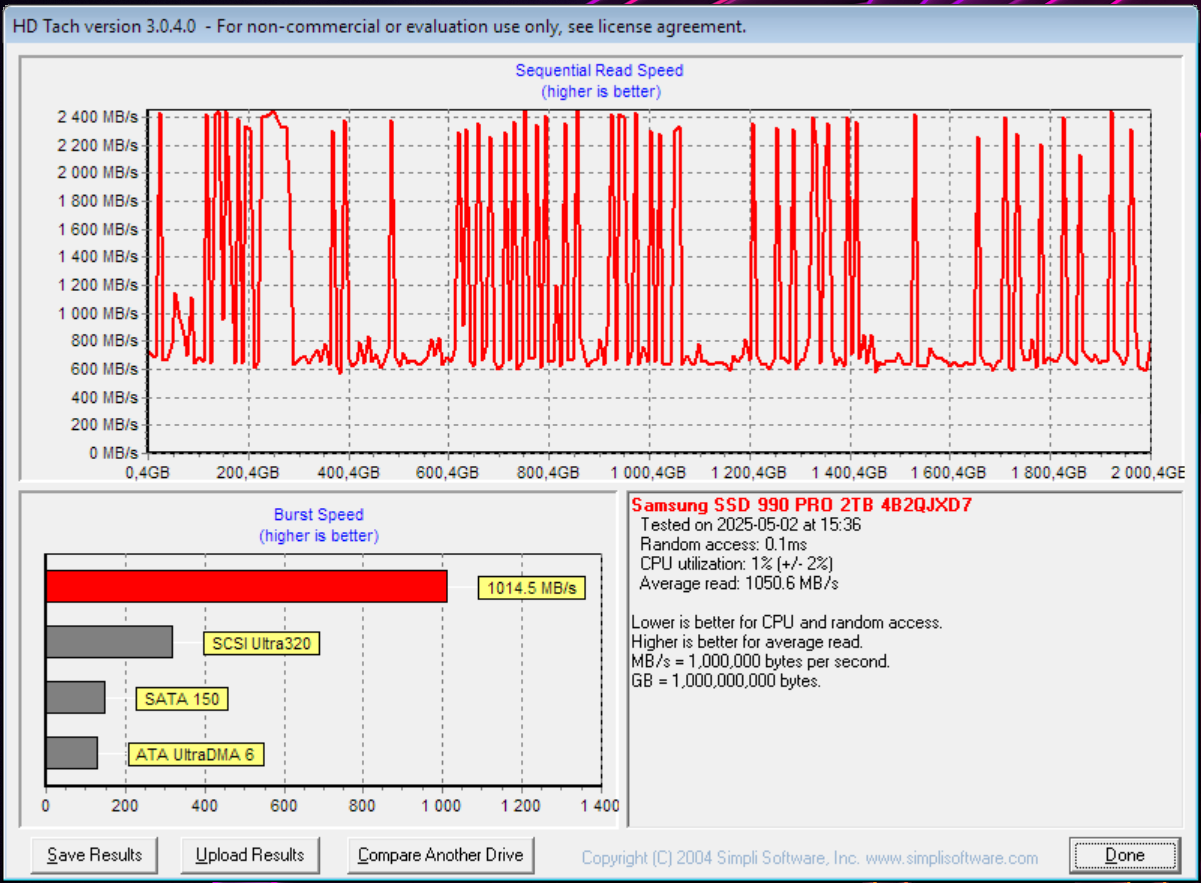Select the gray ATA UltraDMA 6 bar
This screenshot has width=1201, height=883.
coord(71,753)
